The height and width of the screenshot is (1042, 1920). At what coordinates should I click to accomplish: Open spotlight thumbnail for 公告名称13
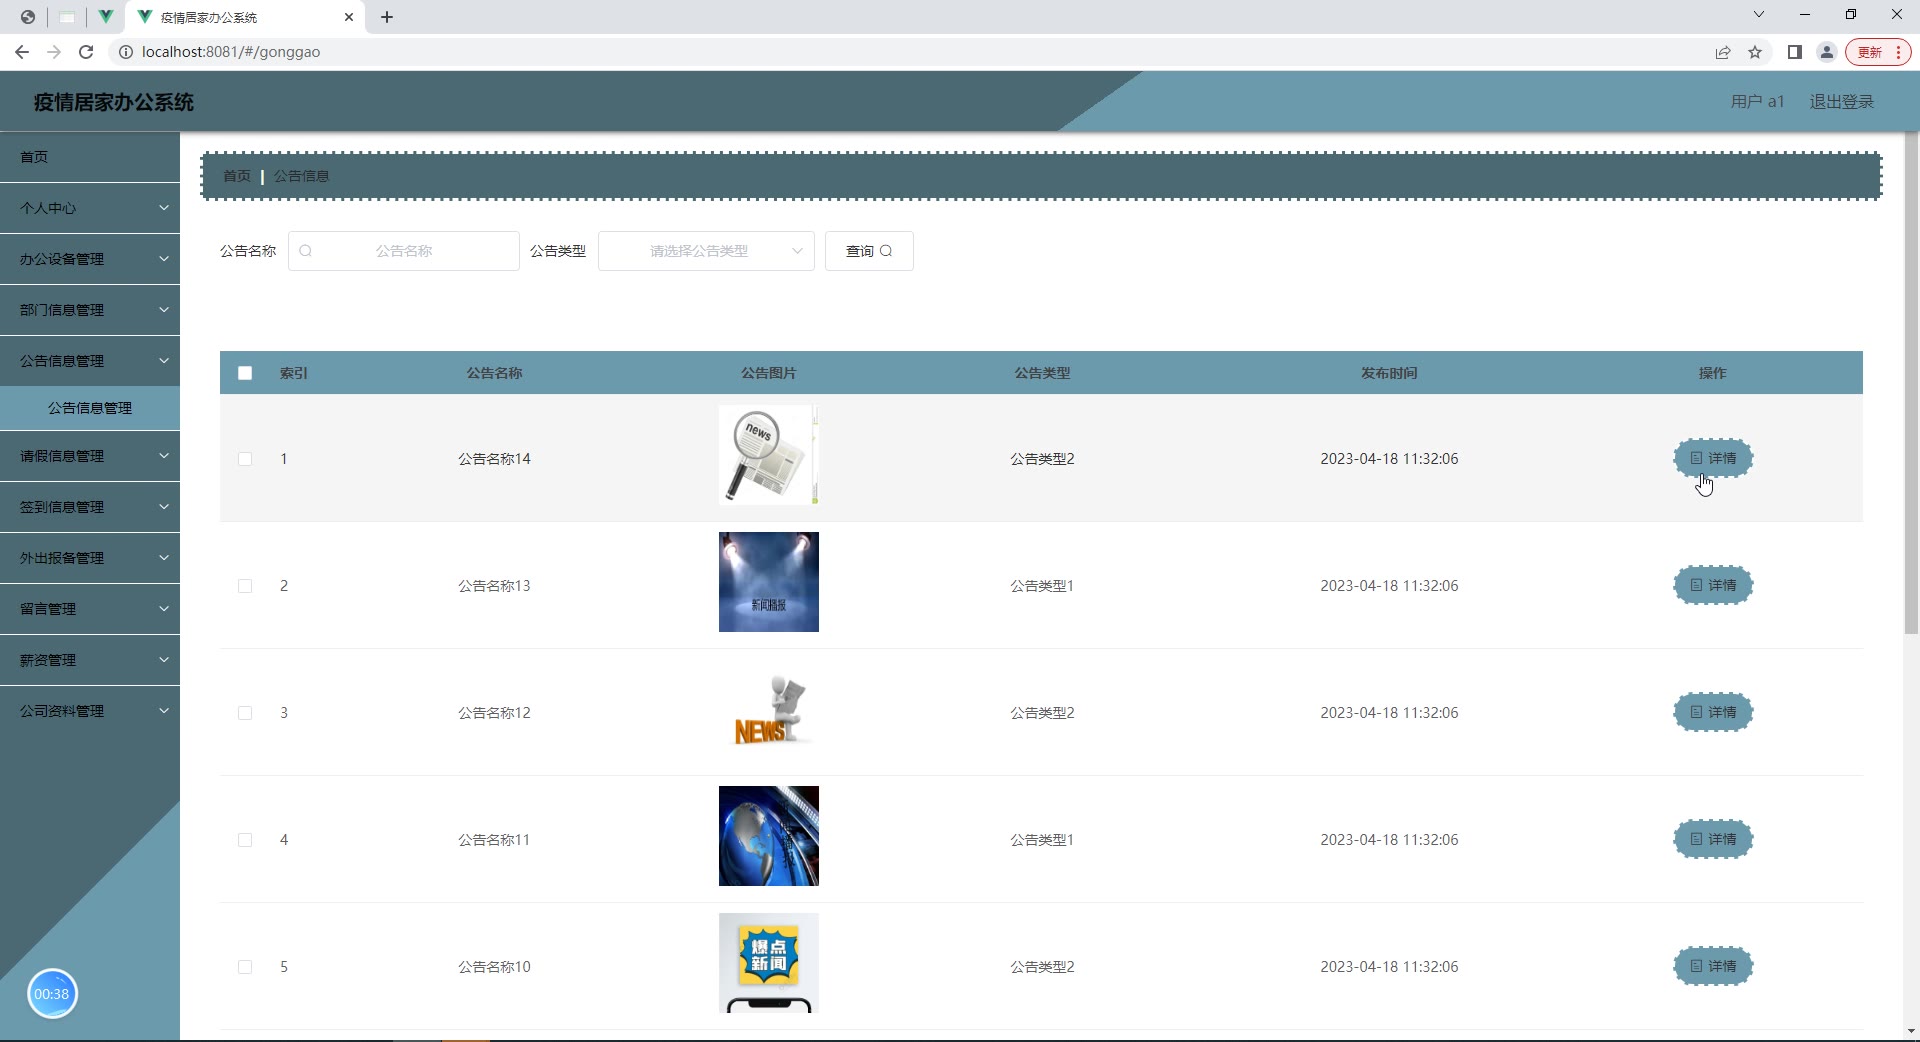coord(769,582)
